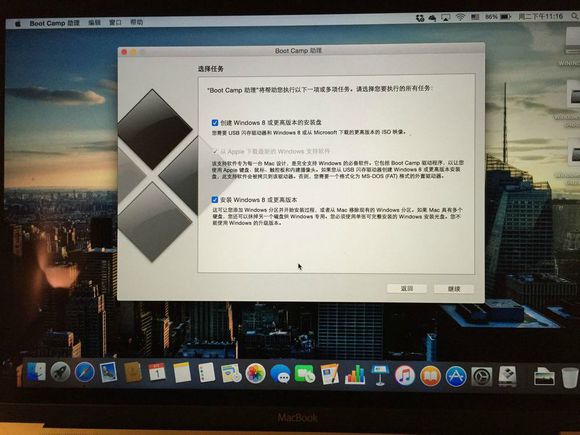The height and width of the screenshot is (435, 580).
Task: Open iTunes music note icon
Action: (x=405, y=375)
